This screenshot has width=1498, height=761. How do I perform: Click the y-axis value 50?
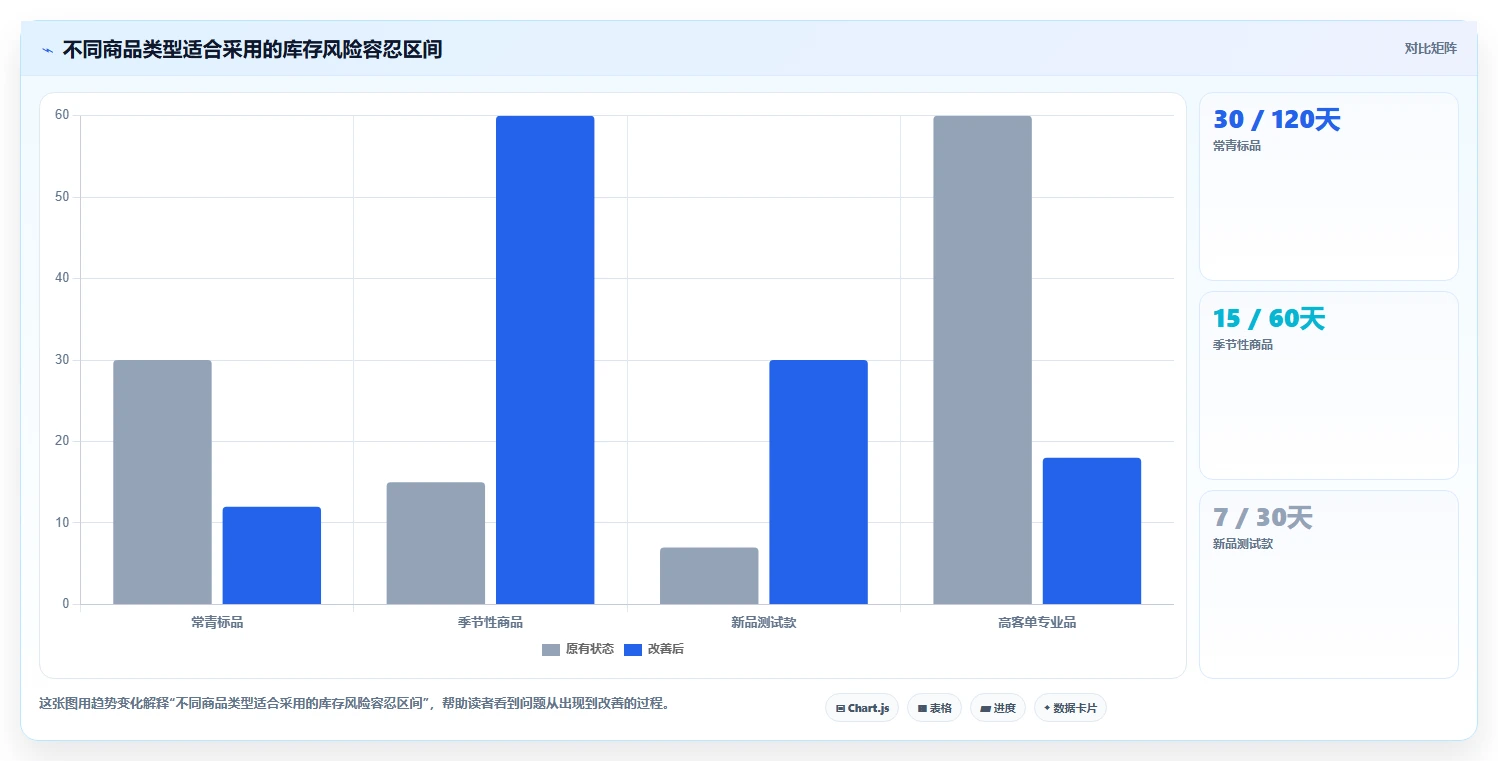pos(62,197)
